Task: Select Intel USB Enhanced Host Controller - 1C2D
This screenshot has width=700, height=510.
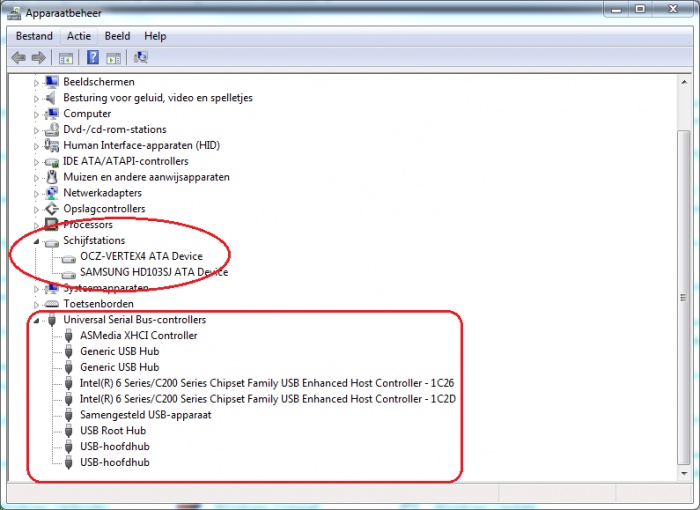Action: pyautogui.click(x=268, y=399)
